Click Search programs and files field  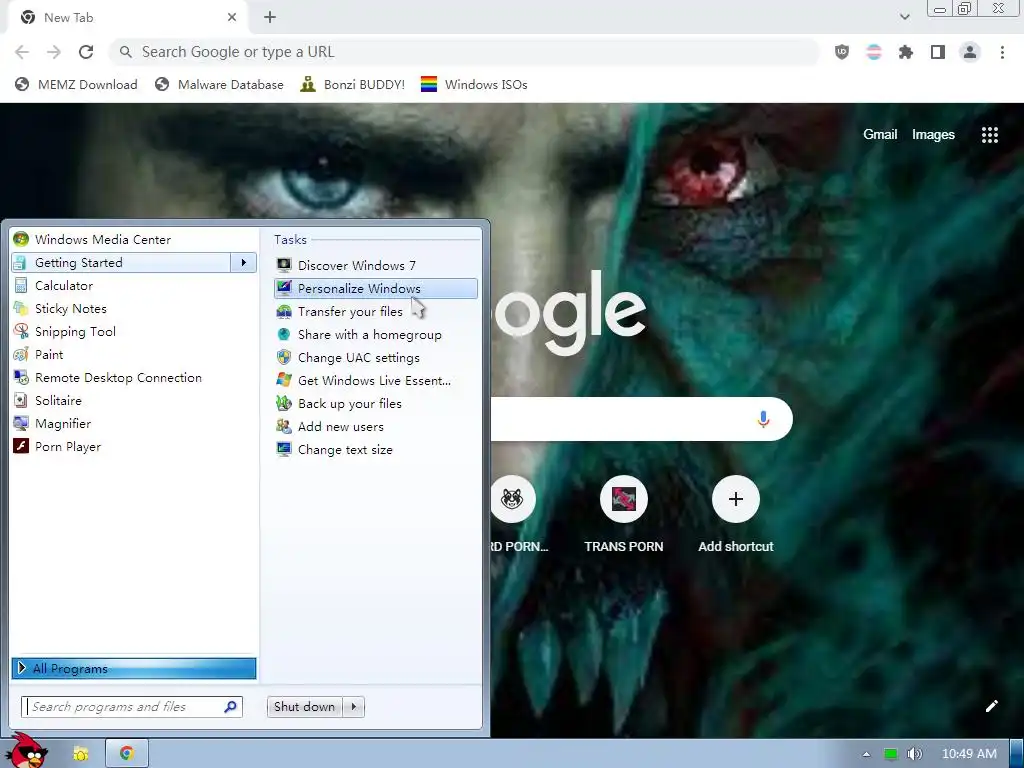pos(132,707)
